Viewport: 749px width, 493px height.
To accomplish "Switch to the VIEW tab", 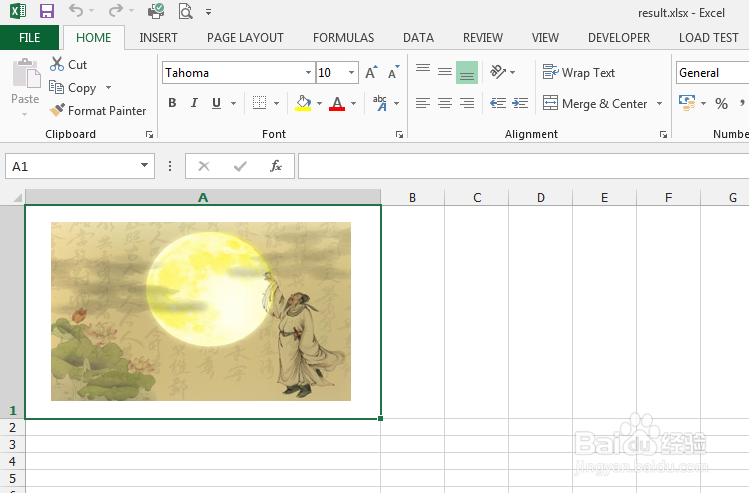I will (x=545, y=38).
